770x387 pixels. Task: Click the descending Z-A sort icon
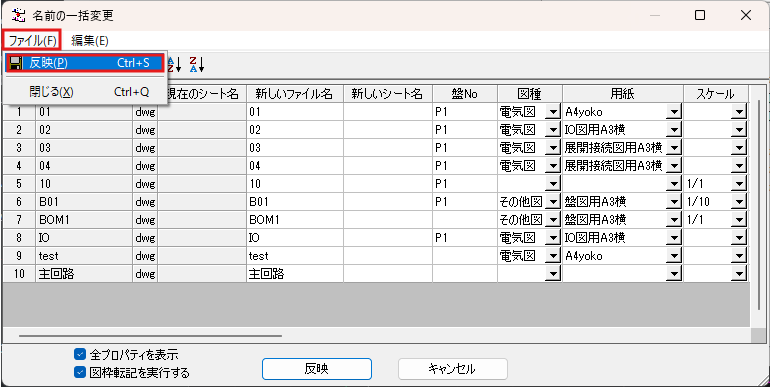coord(196,64)
